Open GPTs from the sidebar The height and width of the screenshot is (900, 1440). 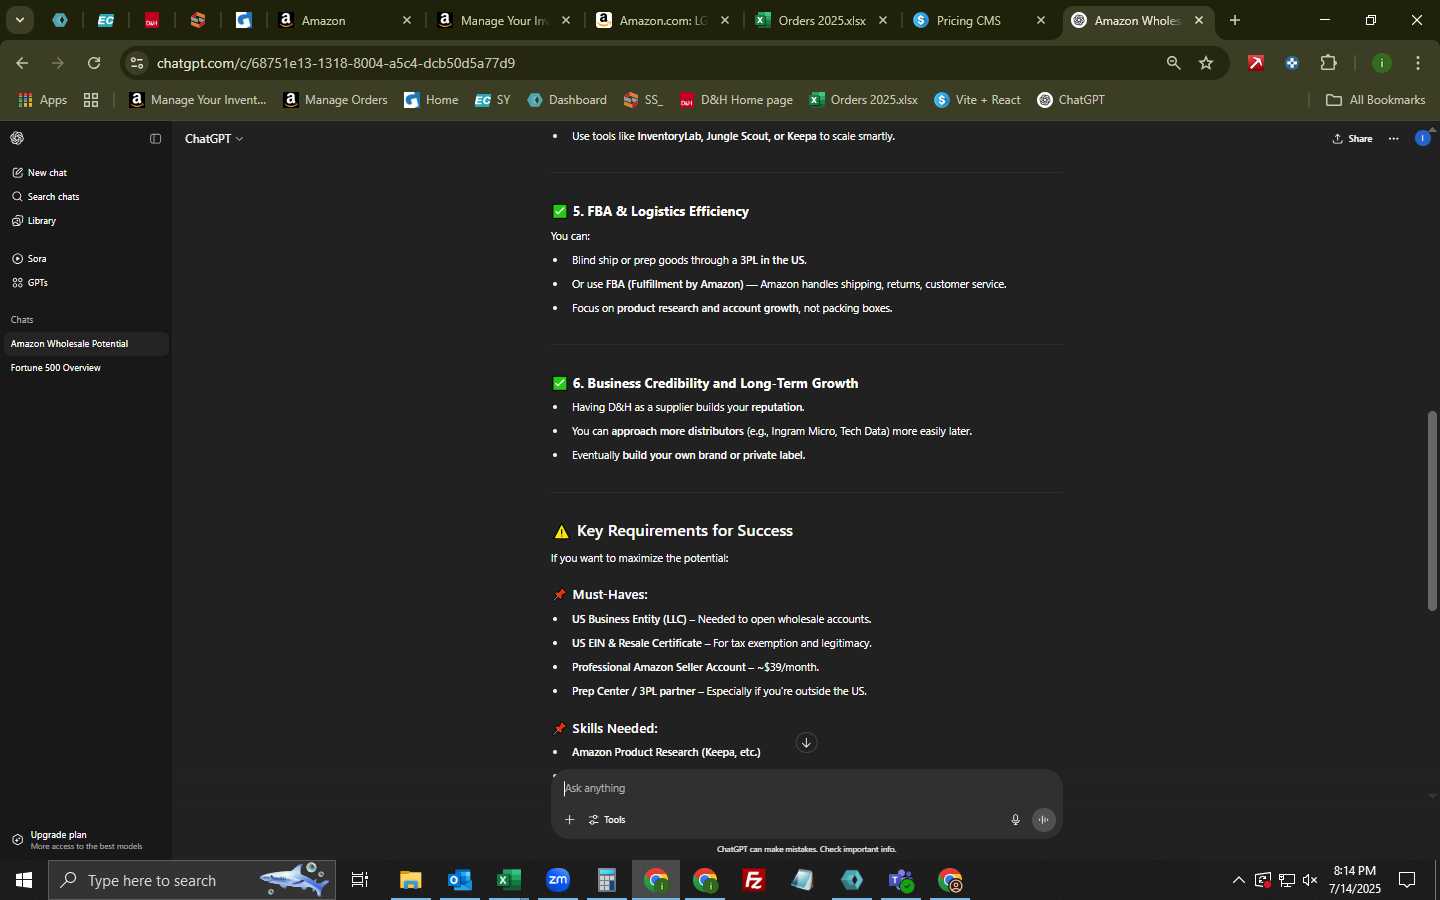click(x=30, y=283)
